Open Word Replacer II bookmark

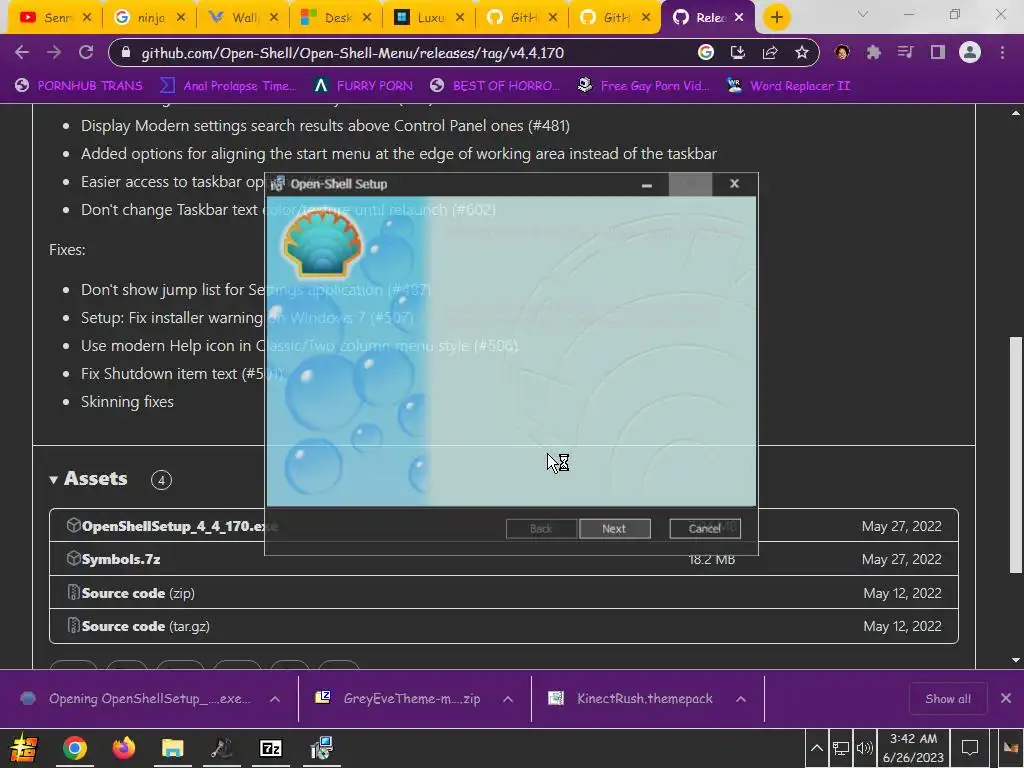pos(789,86)
